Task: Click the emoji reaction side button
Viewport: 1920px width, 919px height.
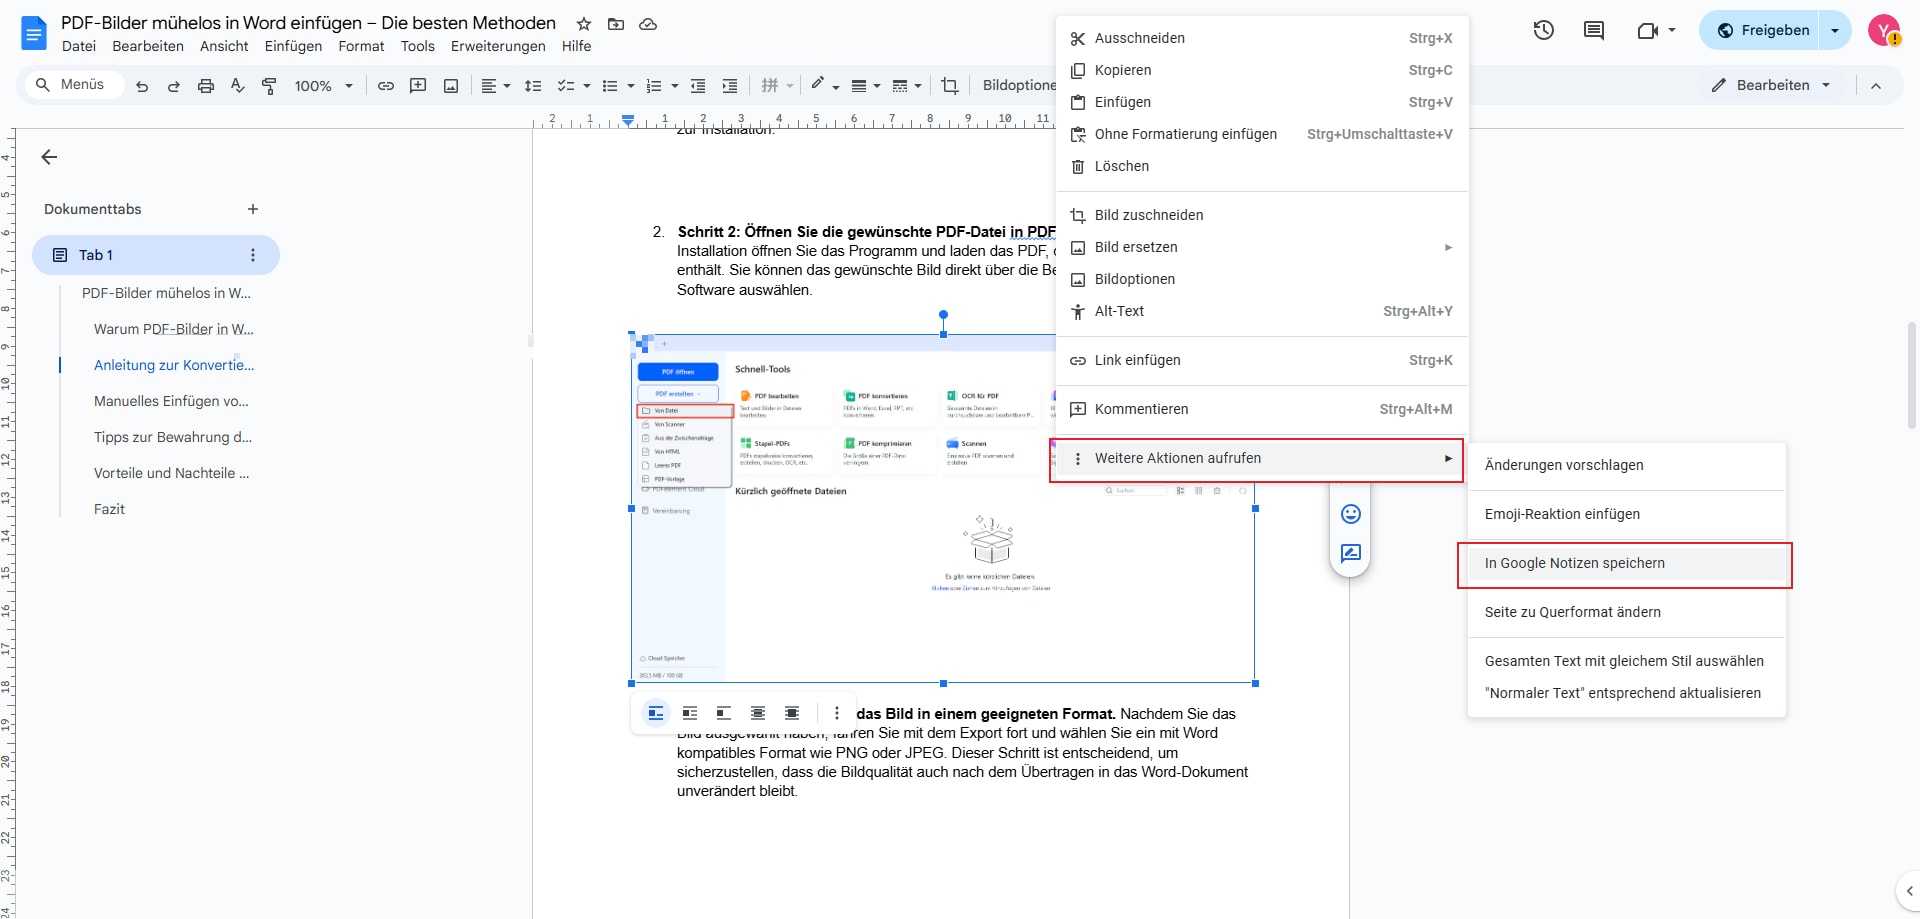Action: coord(1351,514)
